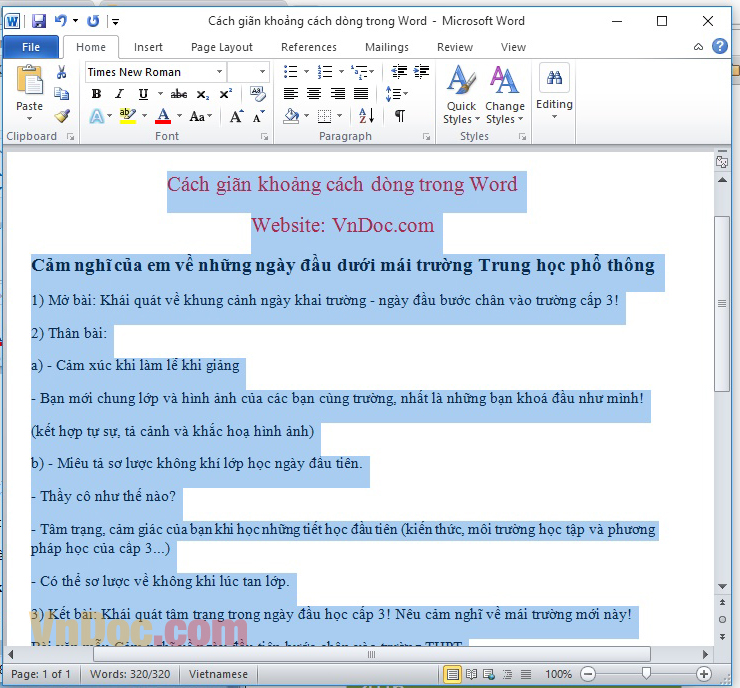This screenshot has height=688, width=740.
Task: Save the document with the floppy icon
Action: pyautogui.click(x=39, y=21)
